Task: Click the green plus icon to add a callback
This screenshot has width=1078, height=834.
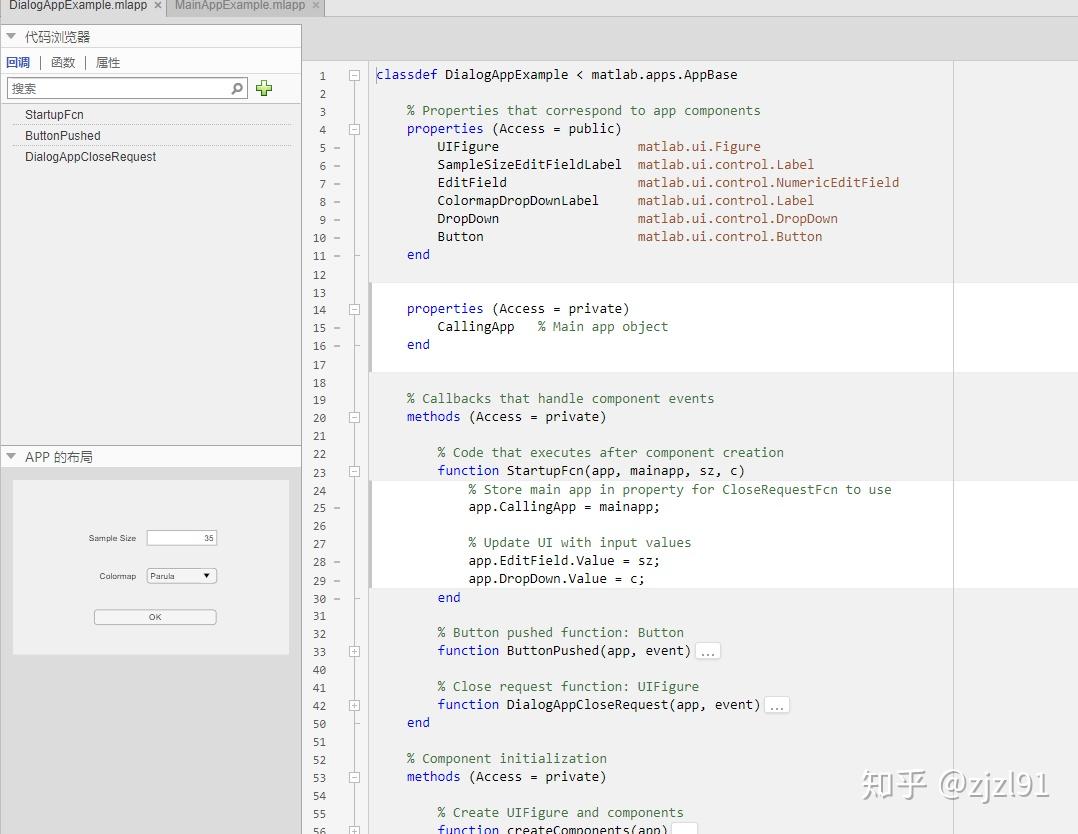Action: [x=264, y=88]
